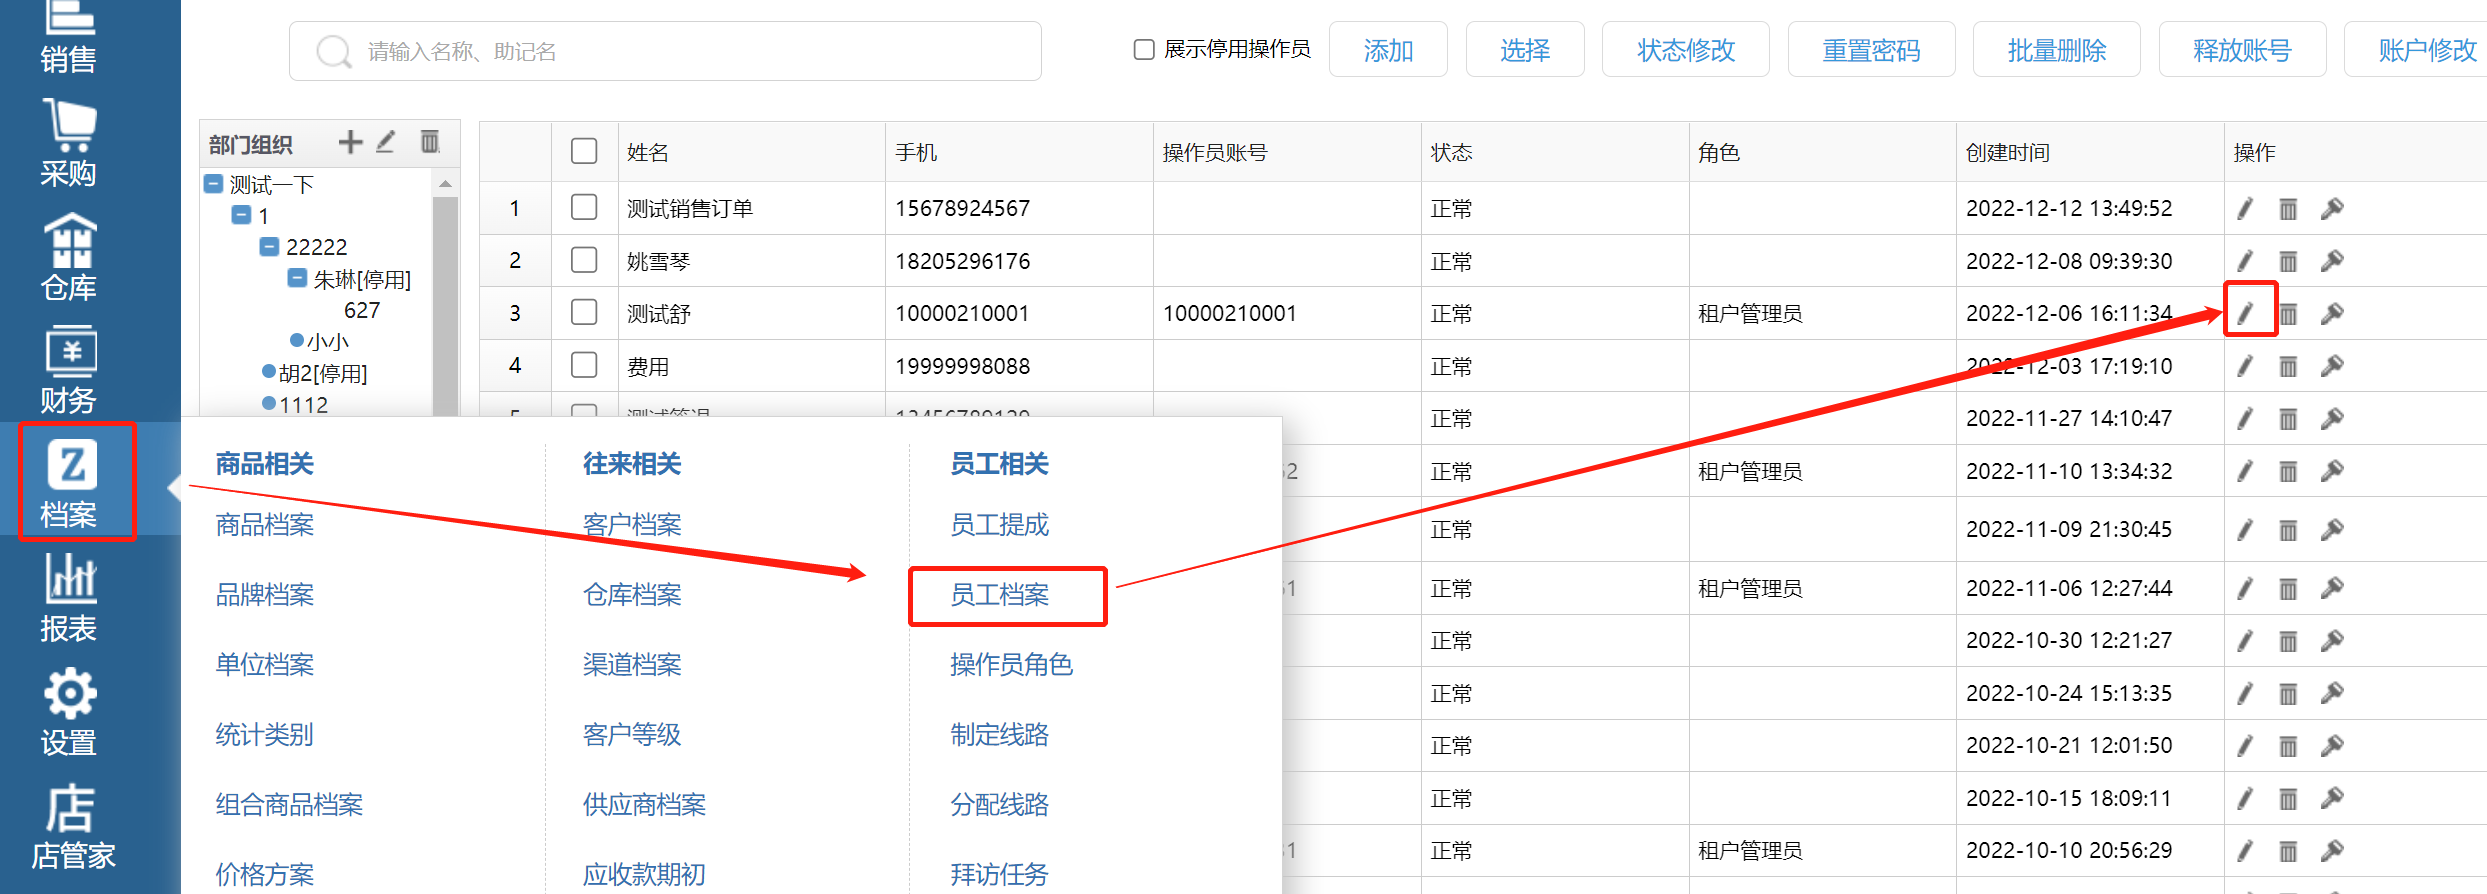Check the box for 姚雪琴
2487x894 pixels.
click(584, 260)
